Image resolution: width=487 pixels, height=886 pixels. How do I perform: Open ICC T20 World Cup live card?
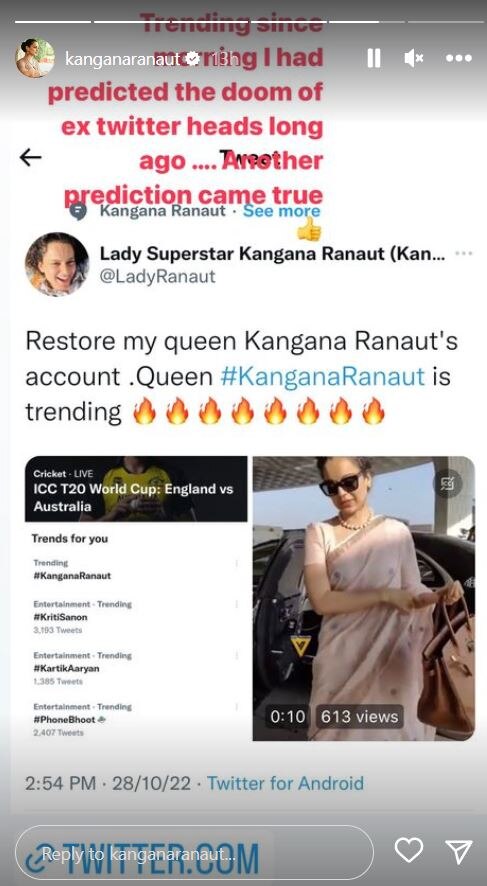pyautogui.click(x=136, y=489)
